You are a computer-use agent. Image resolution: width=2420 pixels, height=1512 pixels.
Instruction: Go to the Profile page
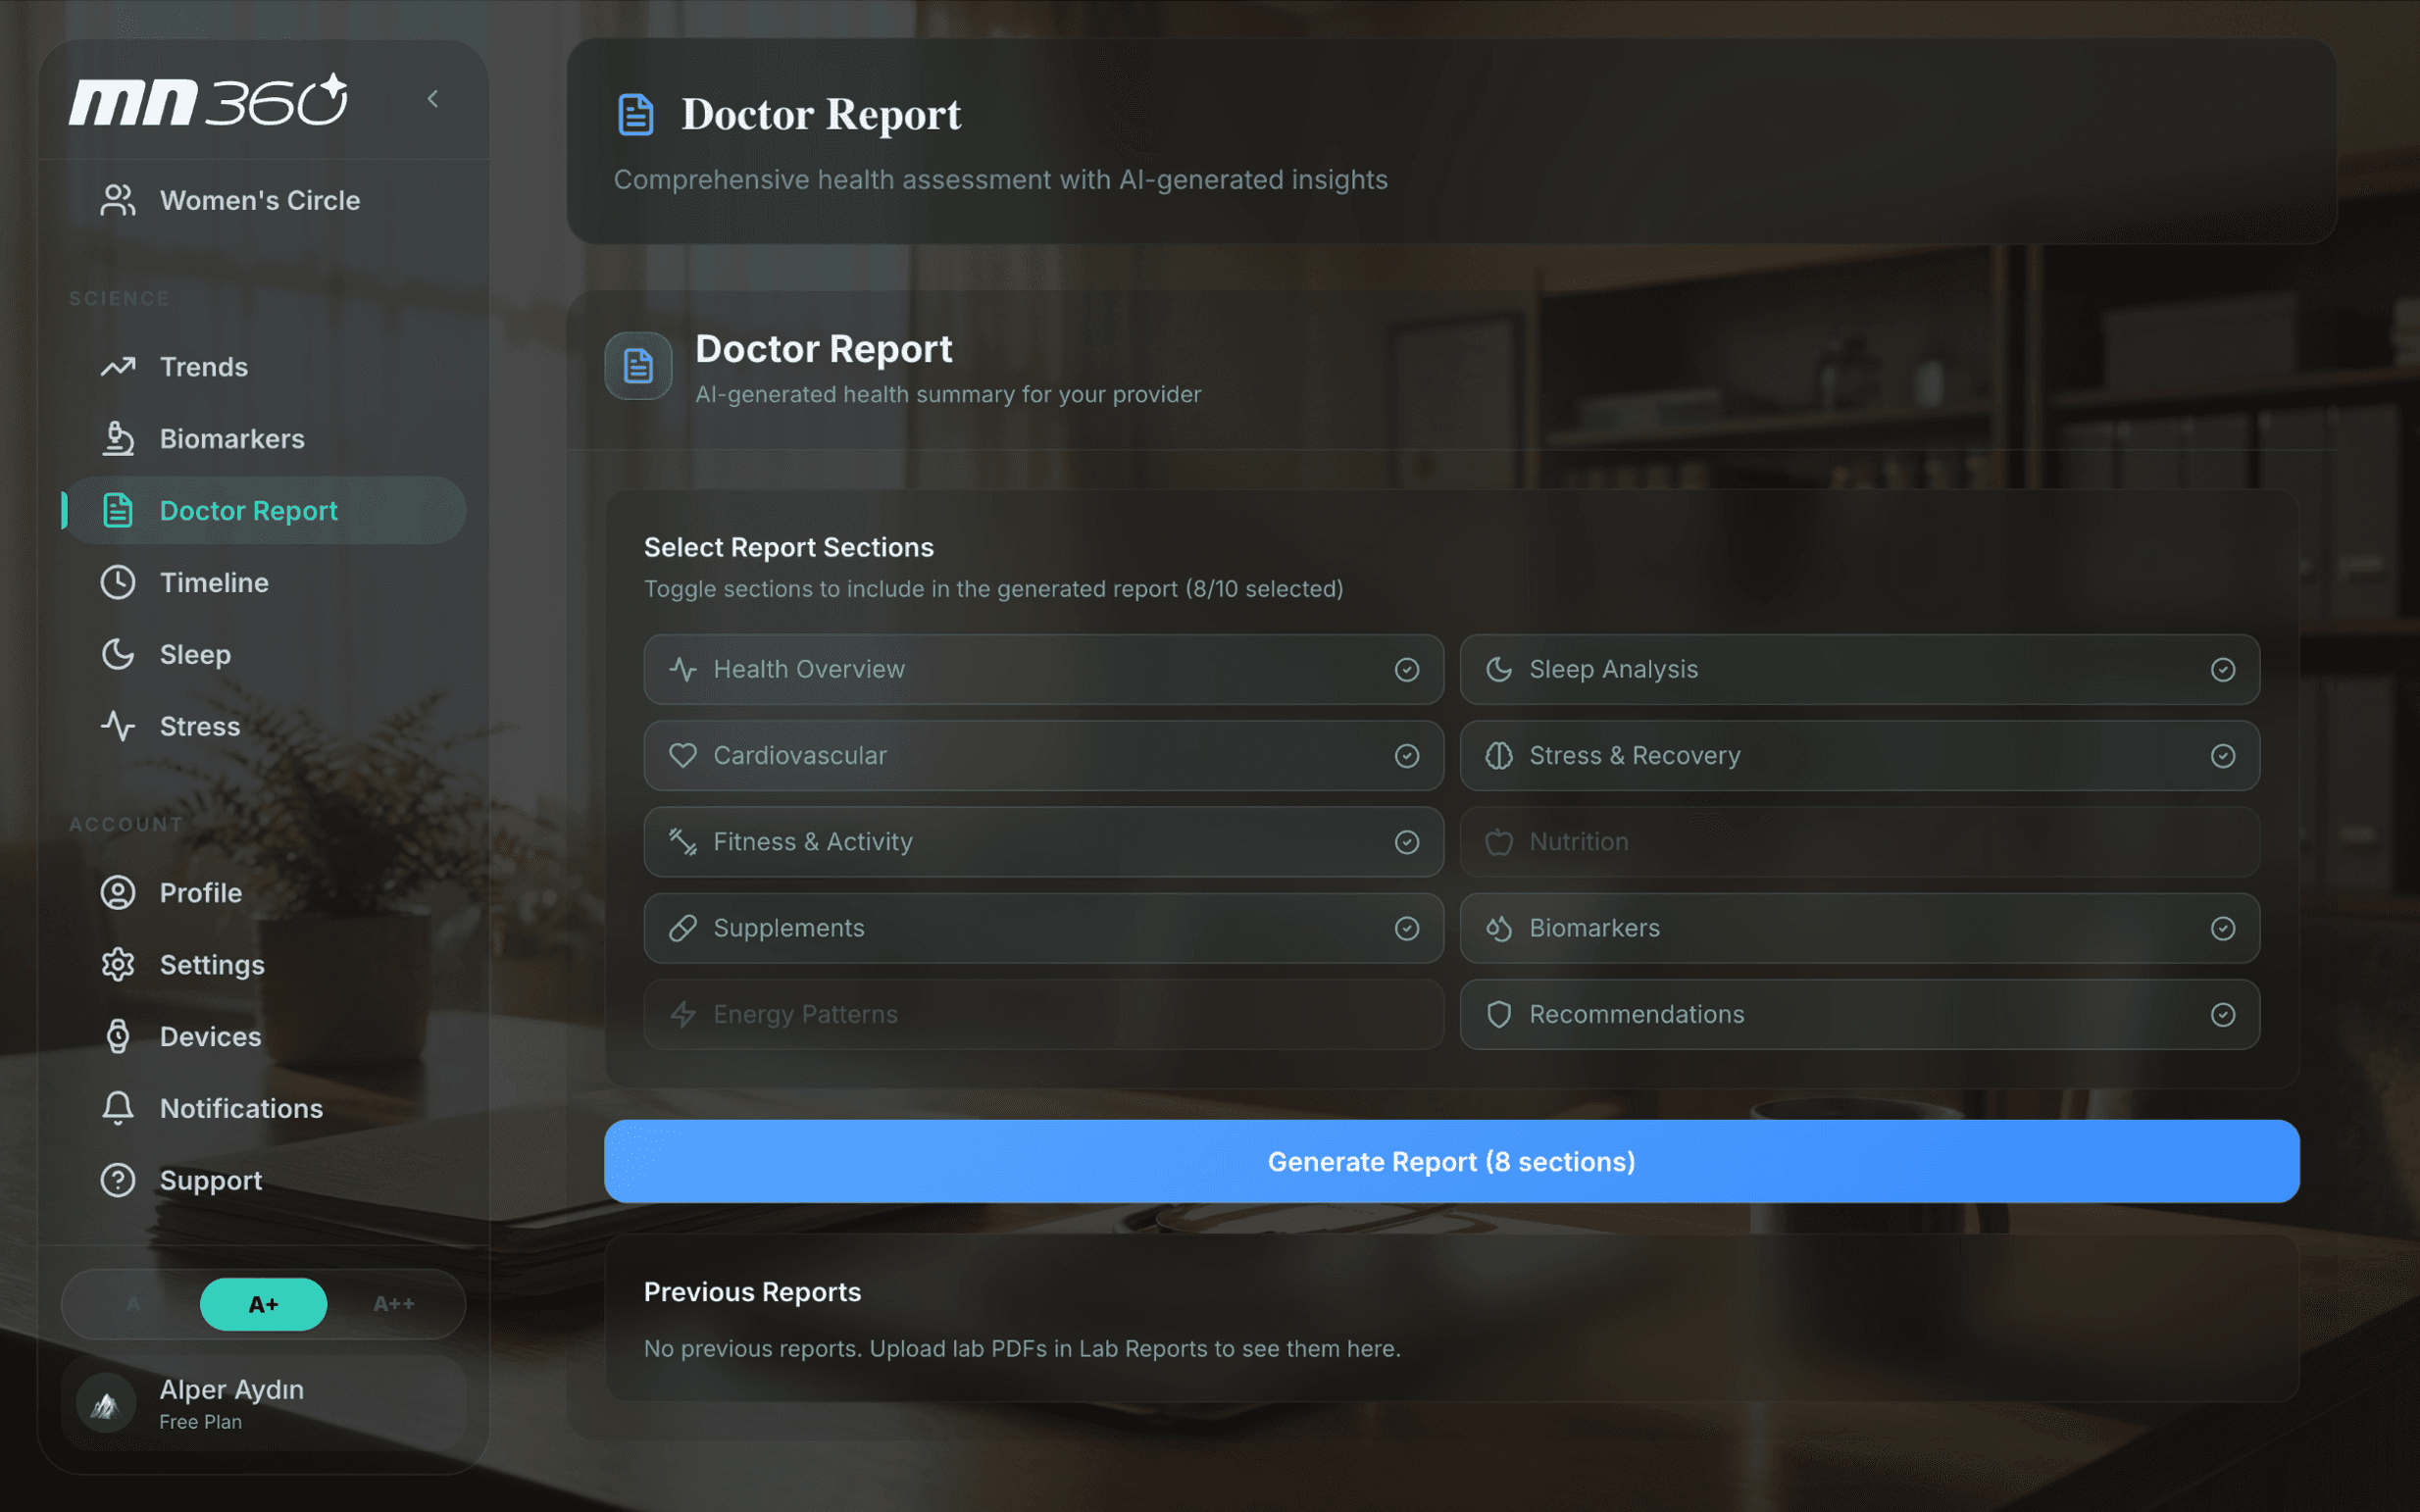[201, 893]
